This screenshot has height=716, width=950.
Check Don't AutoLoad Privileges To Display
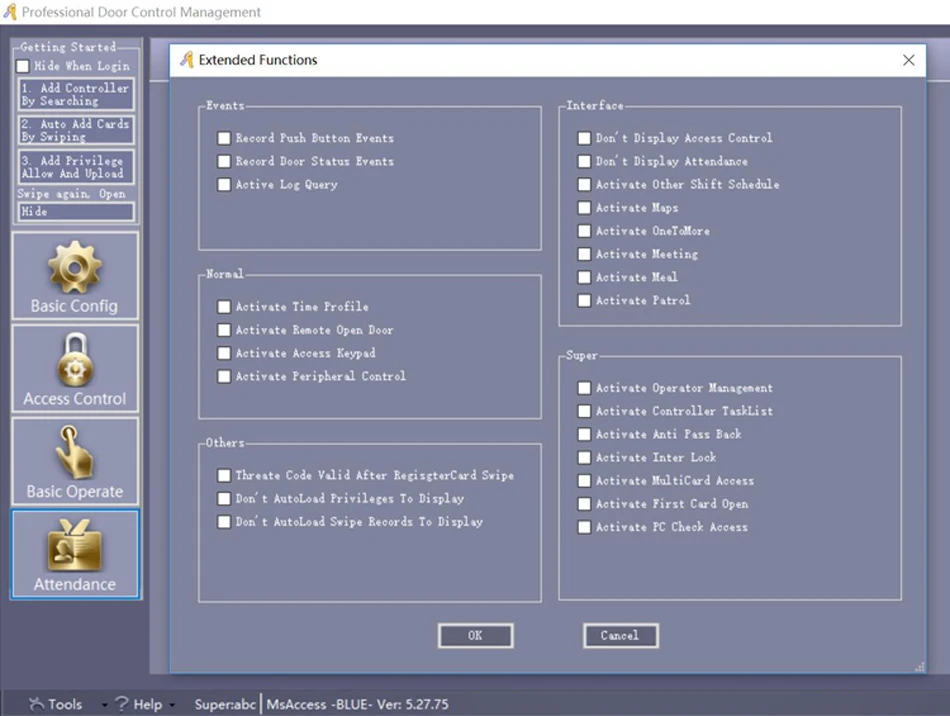224,499
